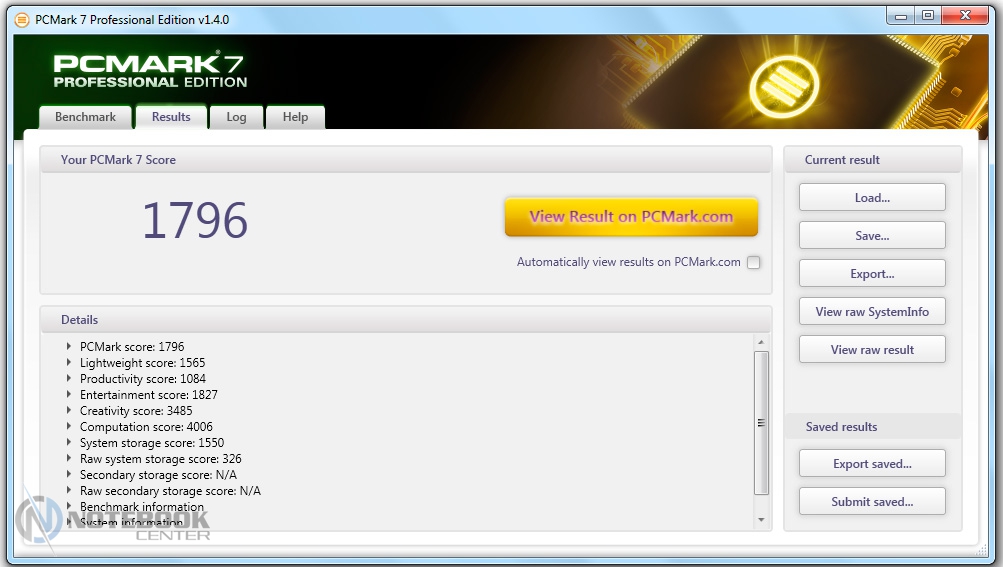Screen dimensions: 1003x567
Task: Switch to the Benchmark tab
Action: tap(85, 117)
